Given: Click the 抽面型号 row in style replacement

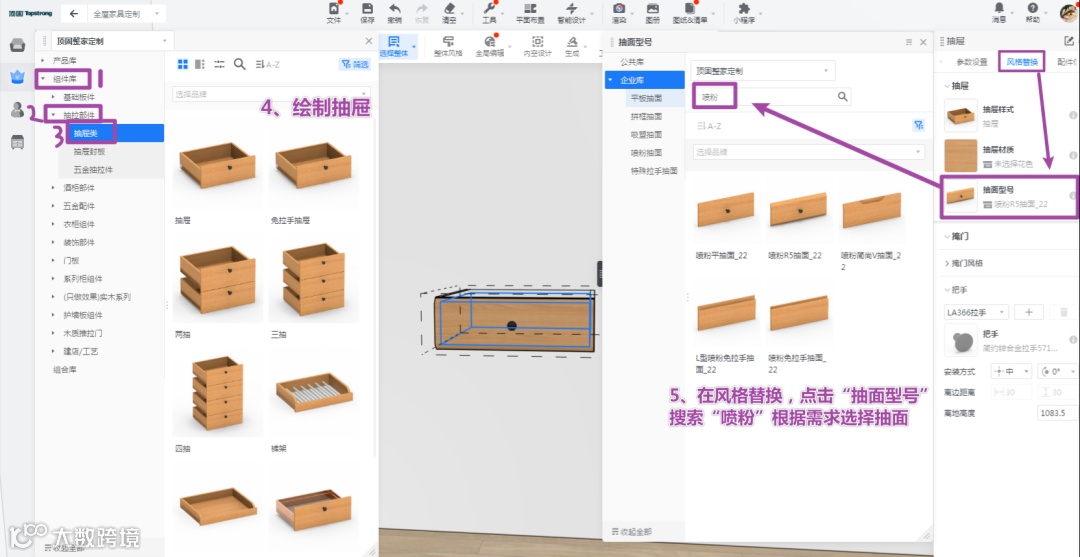Looking at the screenshot, I should coord(1008,196).
